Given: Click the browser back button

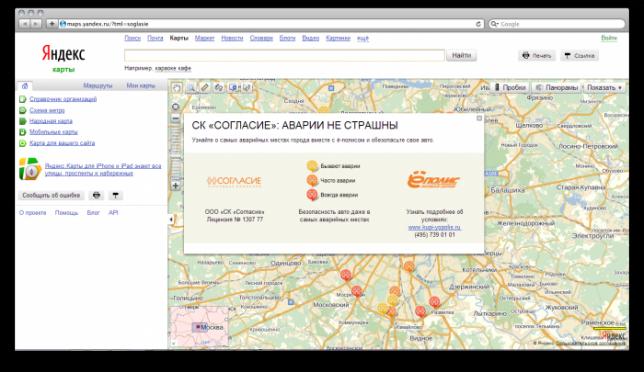Looking at the screenshot, I should [x=25, y=24].
